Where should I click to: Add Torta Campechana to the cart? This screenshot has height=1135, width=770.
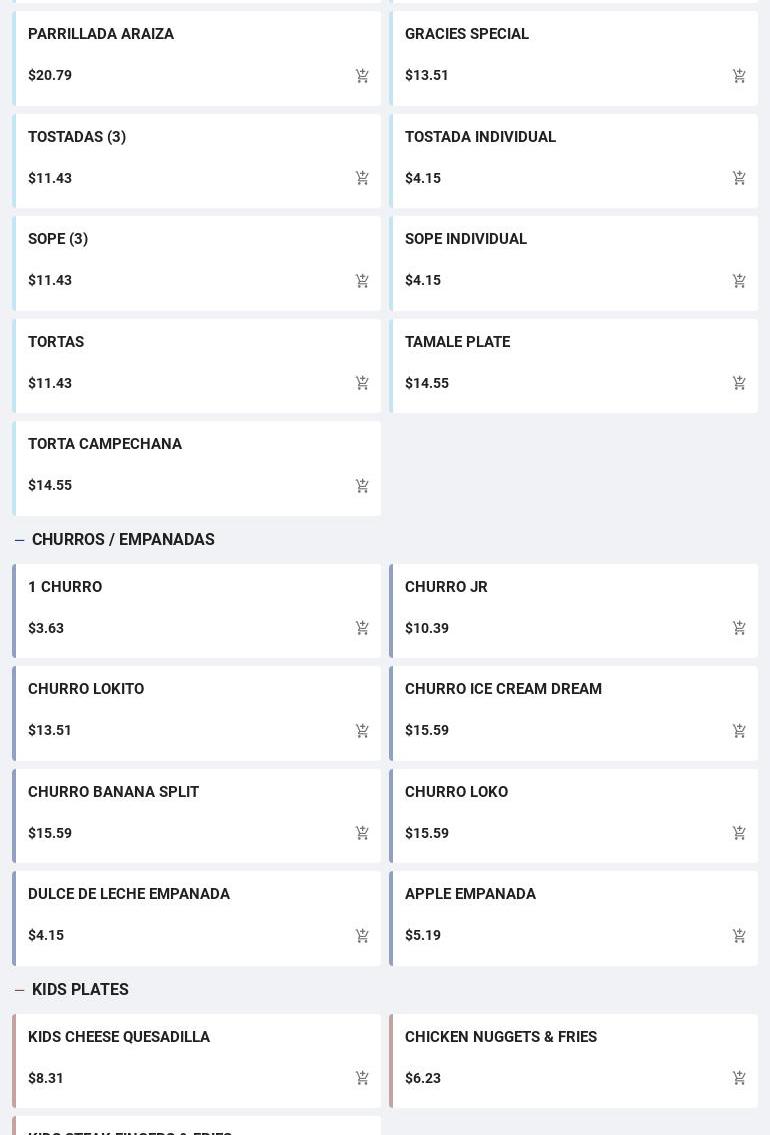(x=362, y=486)
